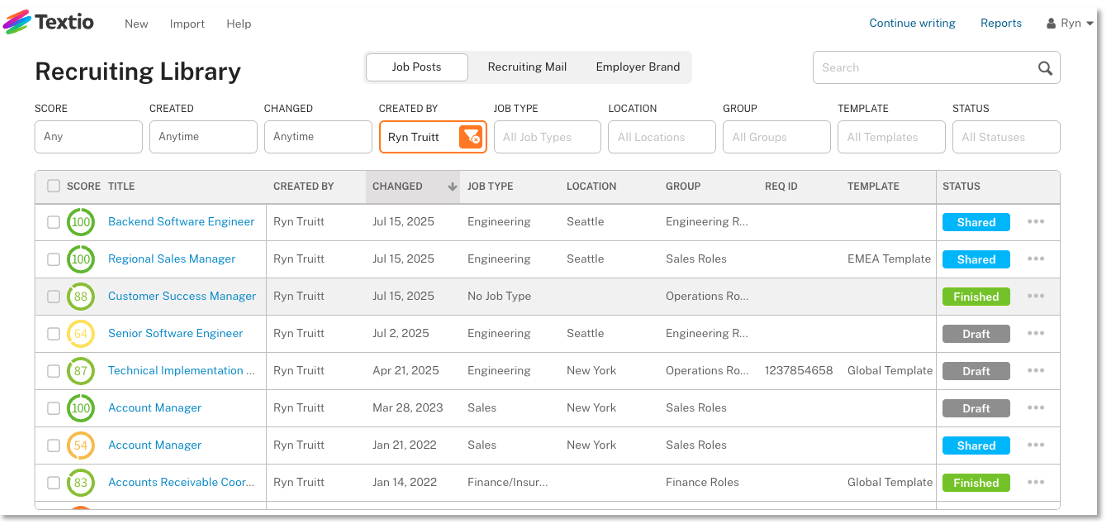Image resolution: width=1105 pixels, height=522 pixels.
Task: Check the Technical Implementation row checkbox
Action: (x=54, y=371)
